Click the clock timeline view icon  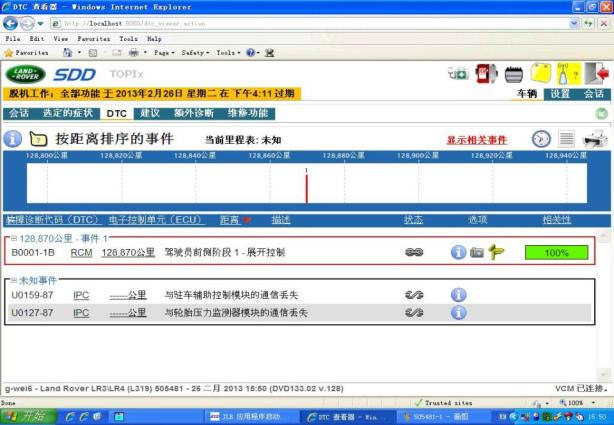tap(541, 139)
